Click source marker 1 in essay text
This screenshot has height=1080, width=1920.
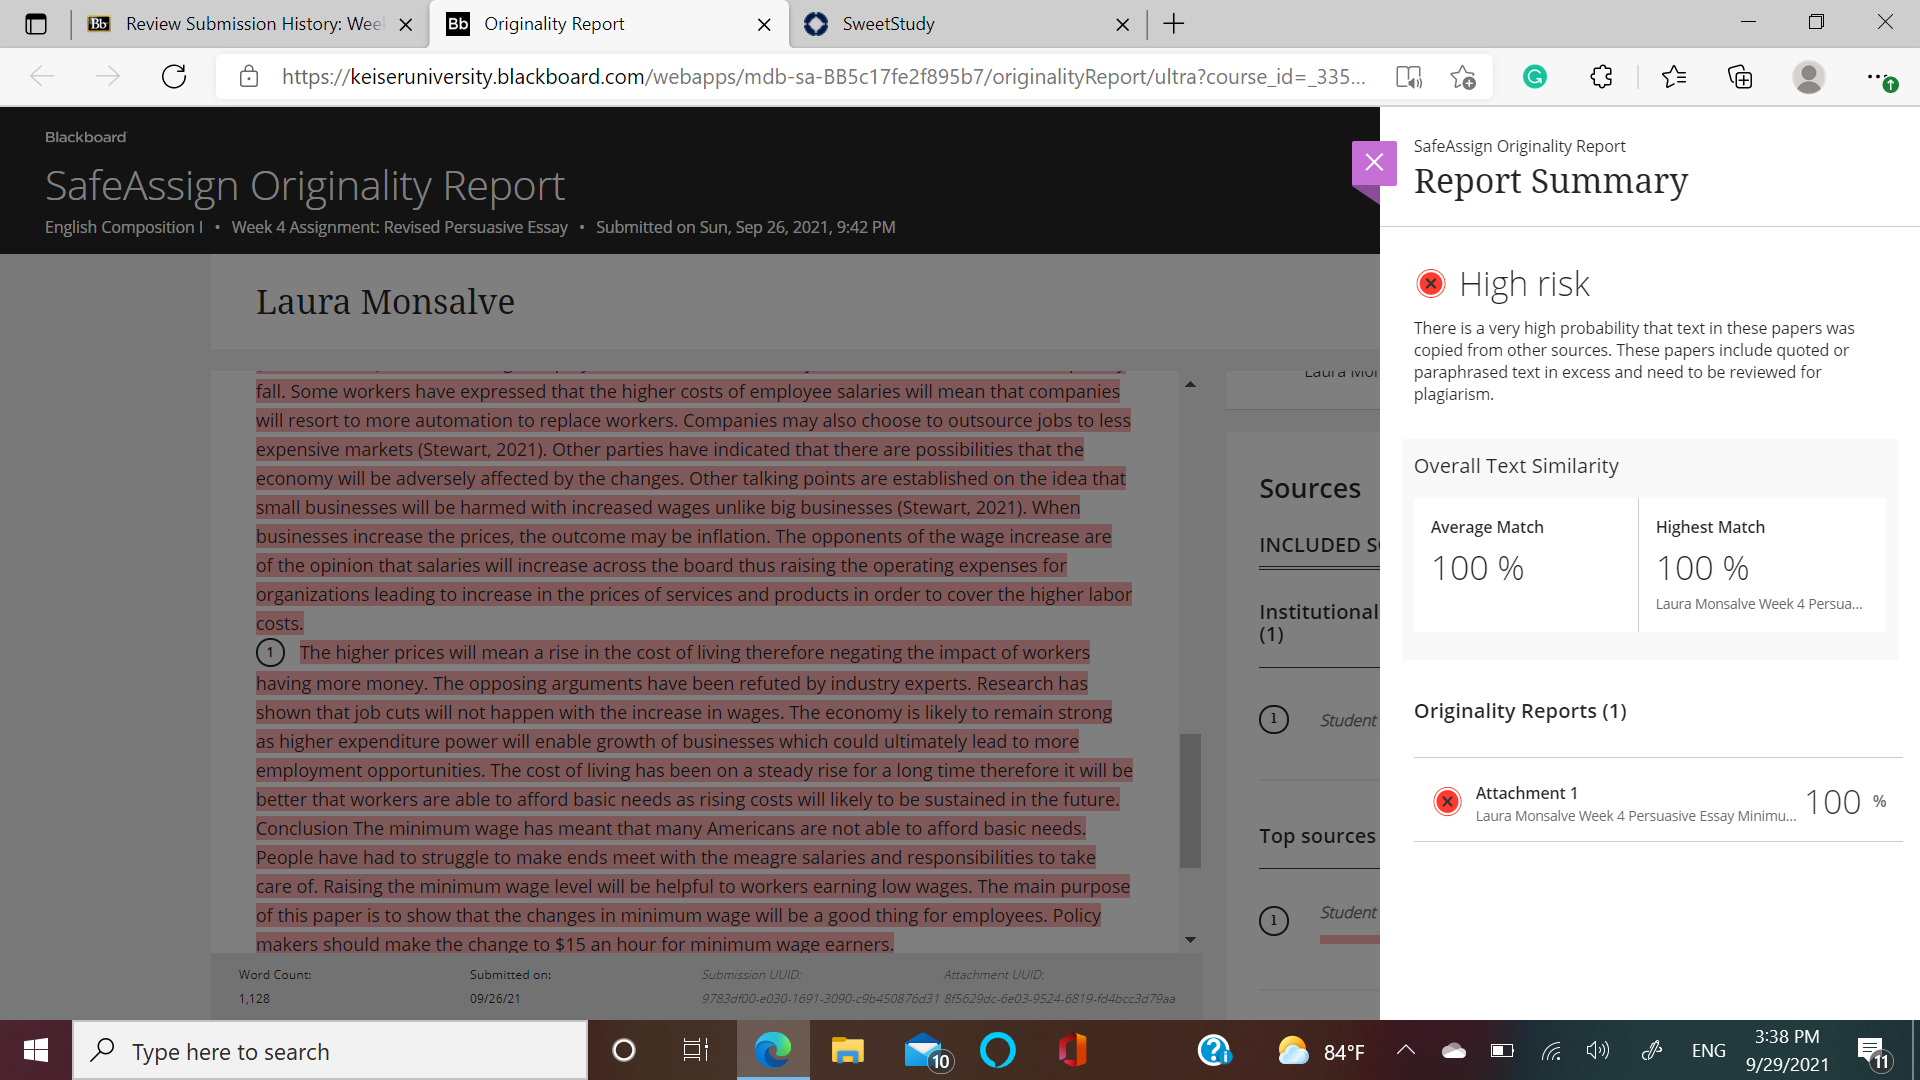[270, 653]
